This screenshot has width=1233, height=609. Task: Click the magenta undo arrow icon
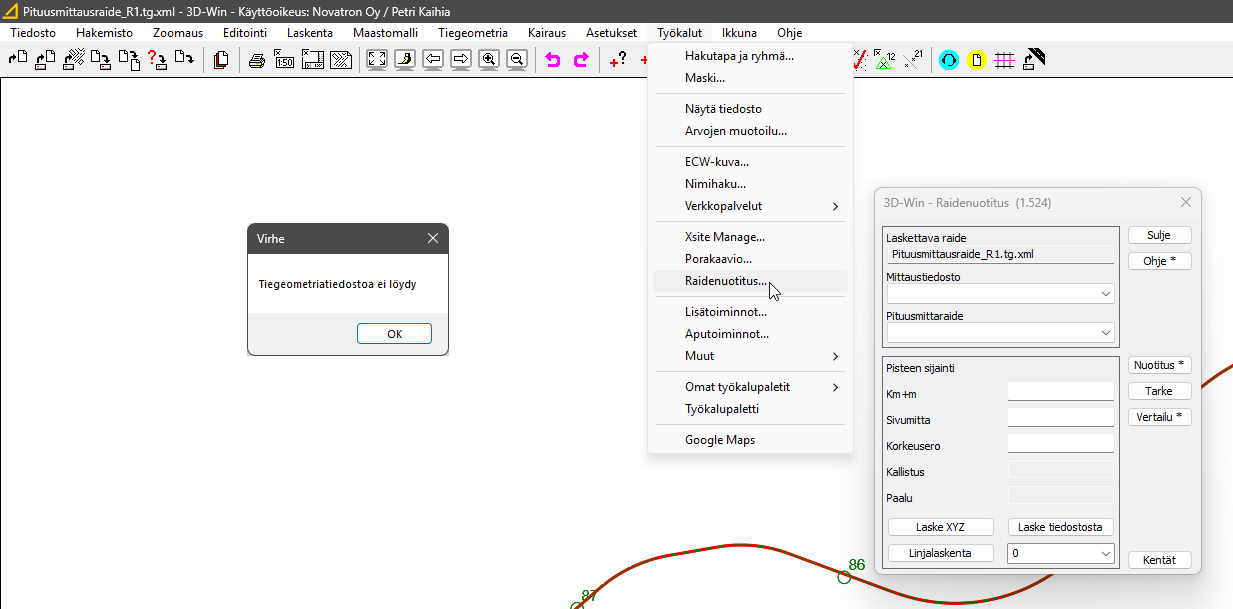[x=552, y=60]
